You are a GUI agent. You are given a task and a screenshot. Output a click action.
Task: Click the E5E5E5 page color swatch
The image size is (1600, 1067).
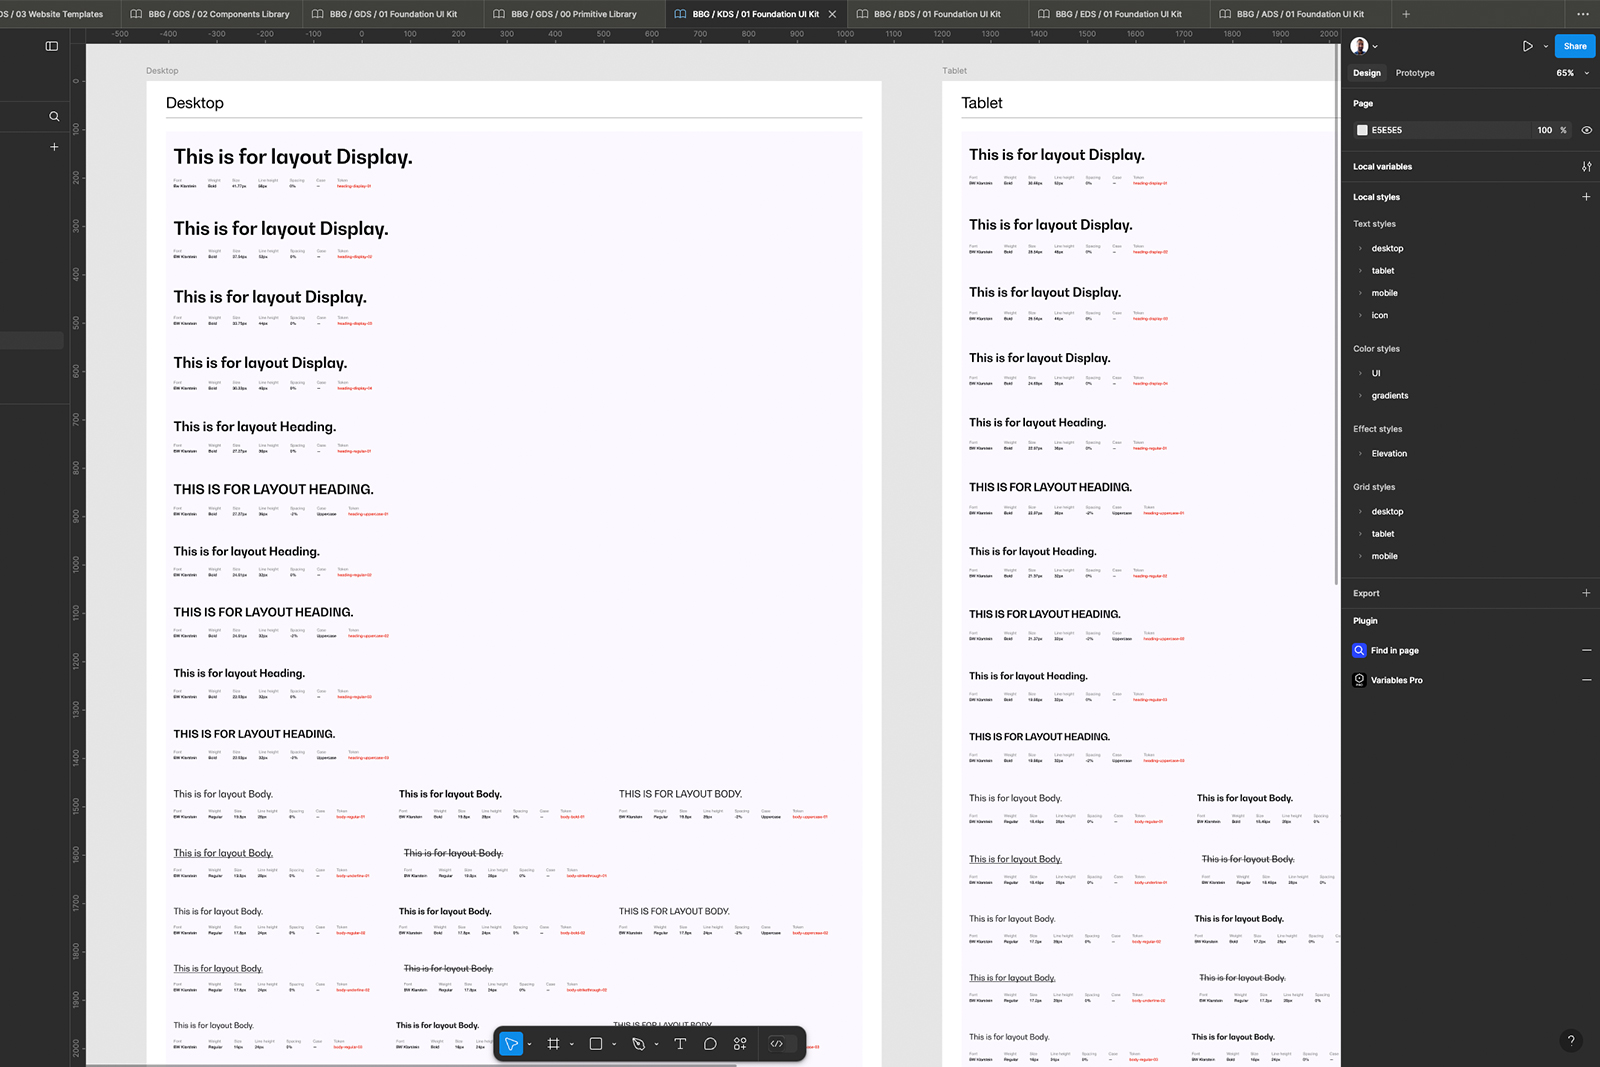pyautogui.click(x=1362, y=130)
